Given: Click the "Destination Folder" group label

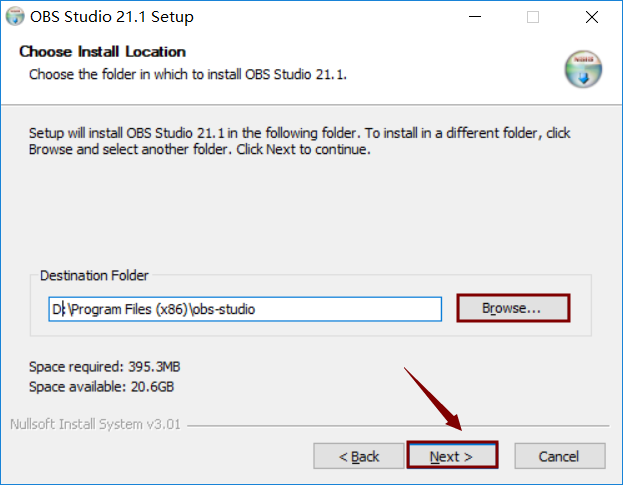Looking at the screenshot, I should pyautogui.click(x=94, y=275).
